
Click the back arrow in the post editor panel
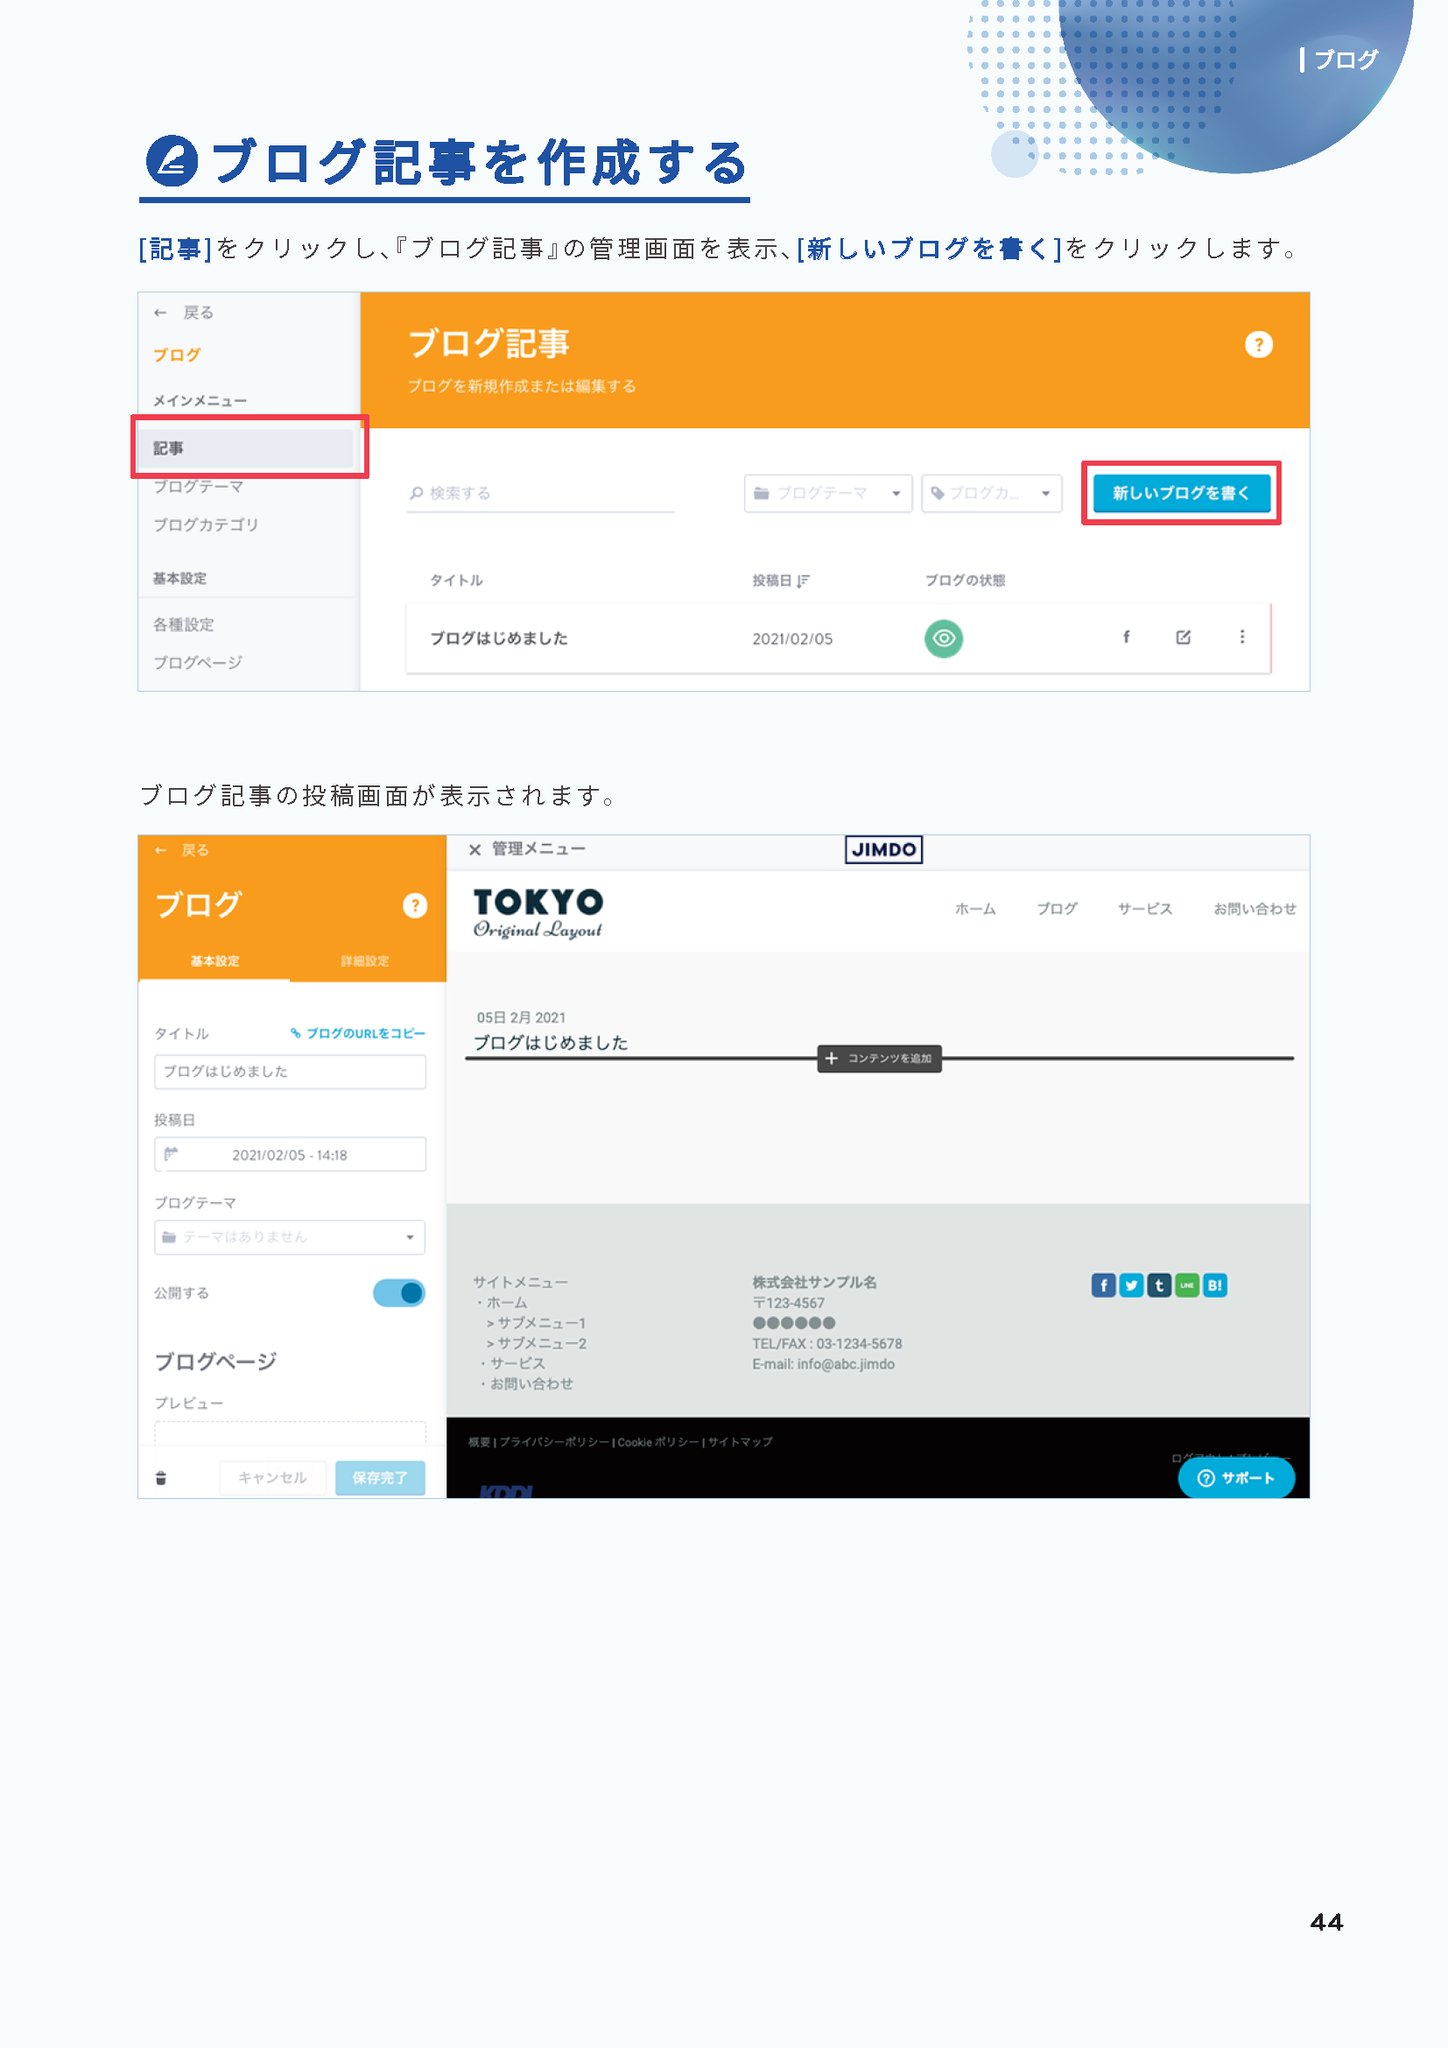click(x=160, y=850)
